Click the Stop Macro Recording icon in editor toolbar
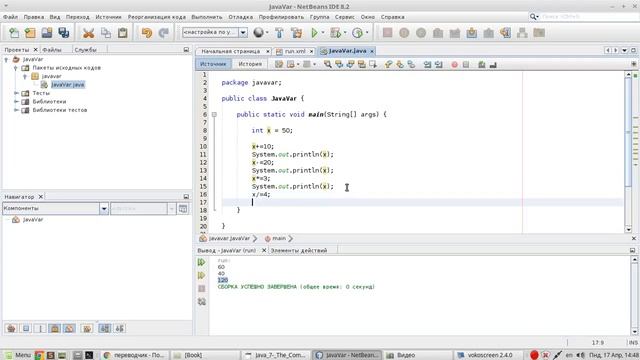This screenshot has height=360, width=640. click(x=466, y=64)
